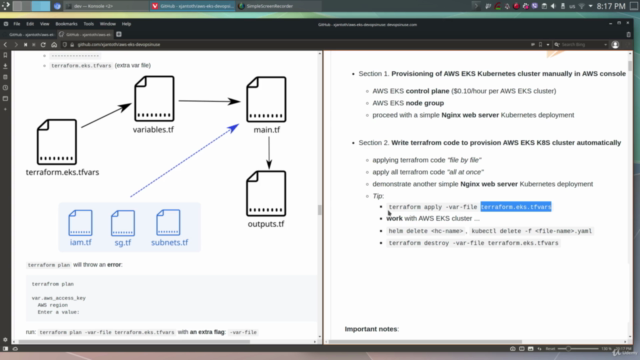The height and width of the screenshot is (360, 640).
Task: Open Window panel in sidebar
Action: [5, 98]
